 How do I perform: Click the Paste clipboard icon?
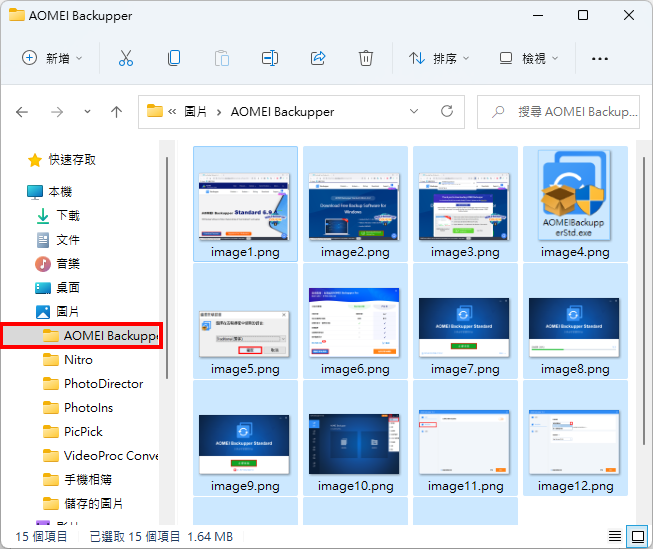click(222, 58)
